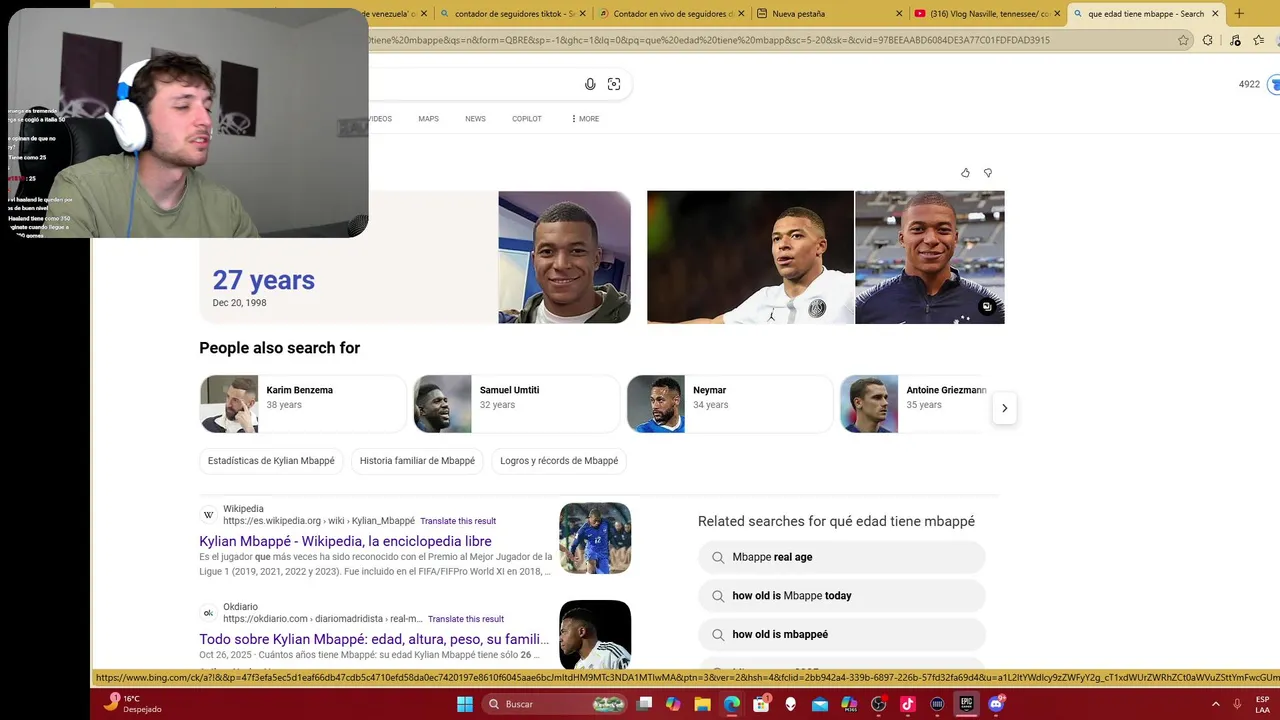This screenshot has width=1280, height=720.
Task: Open weather widget showing 16°C Despejado
Action: point(132,704)
